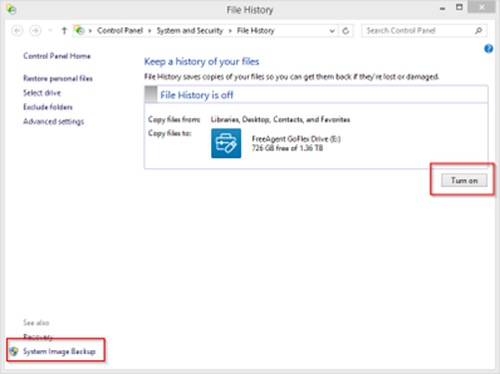Click the arrow after System and Security

click(230, 31)
